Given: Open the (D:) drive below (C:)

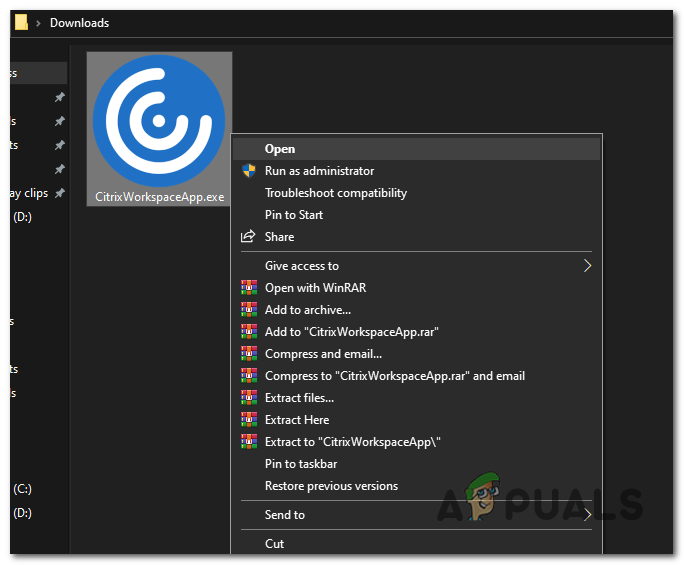Looking at the screenshot, I should pyautogui.click(x=22, y=513).
